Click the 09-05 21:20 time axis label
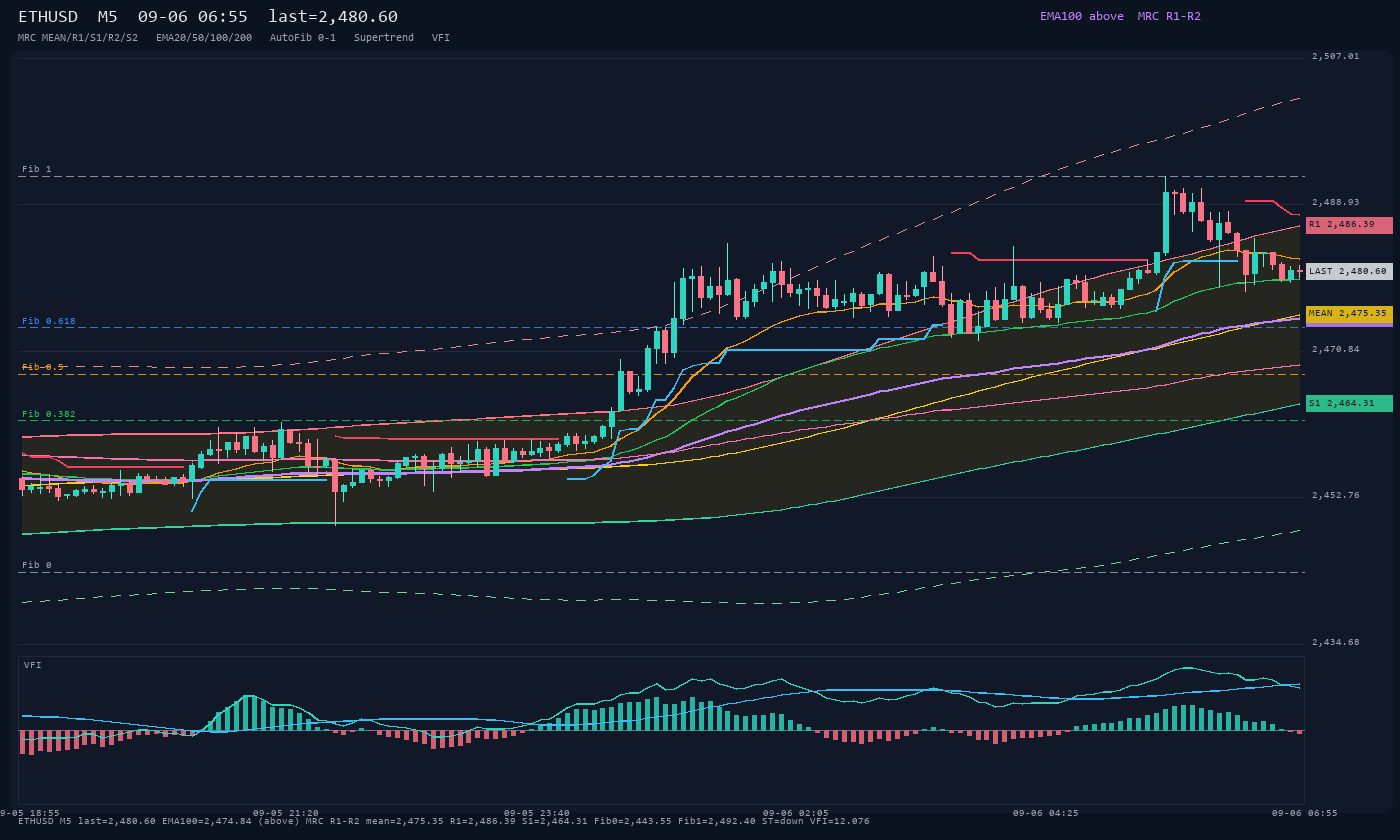This screenshot has height=840, width=1400. click(x=286, y=813)
